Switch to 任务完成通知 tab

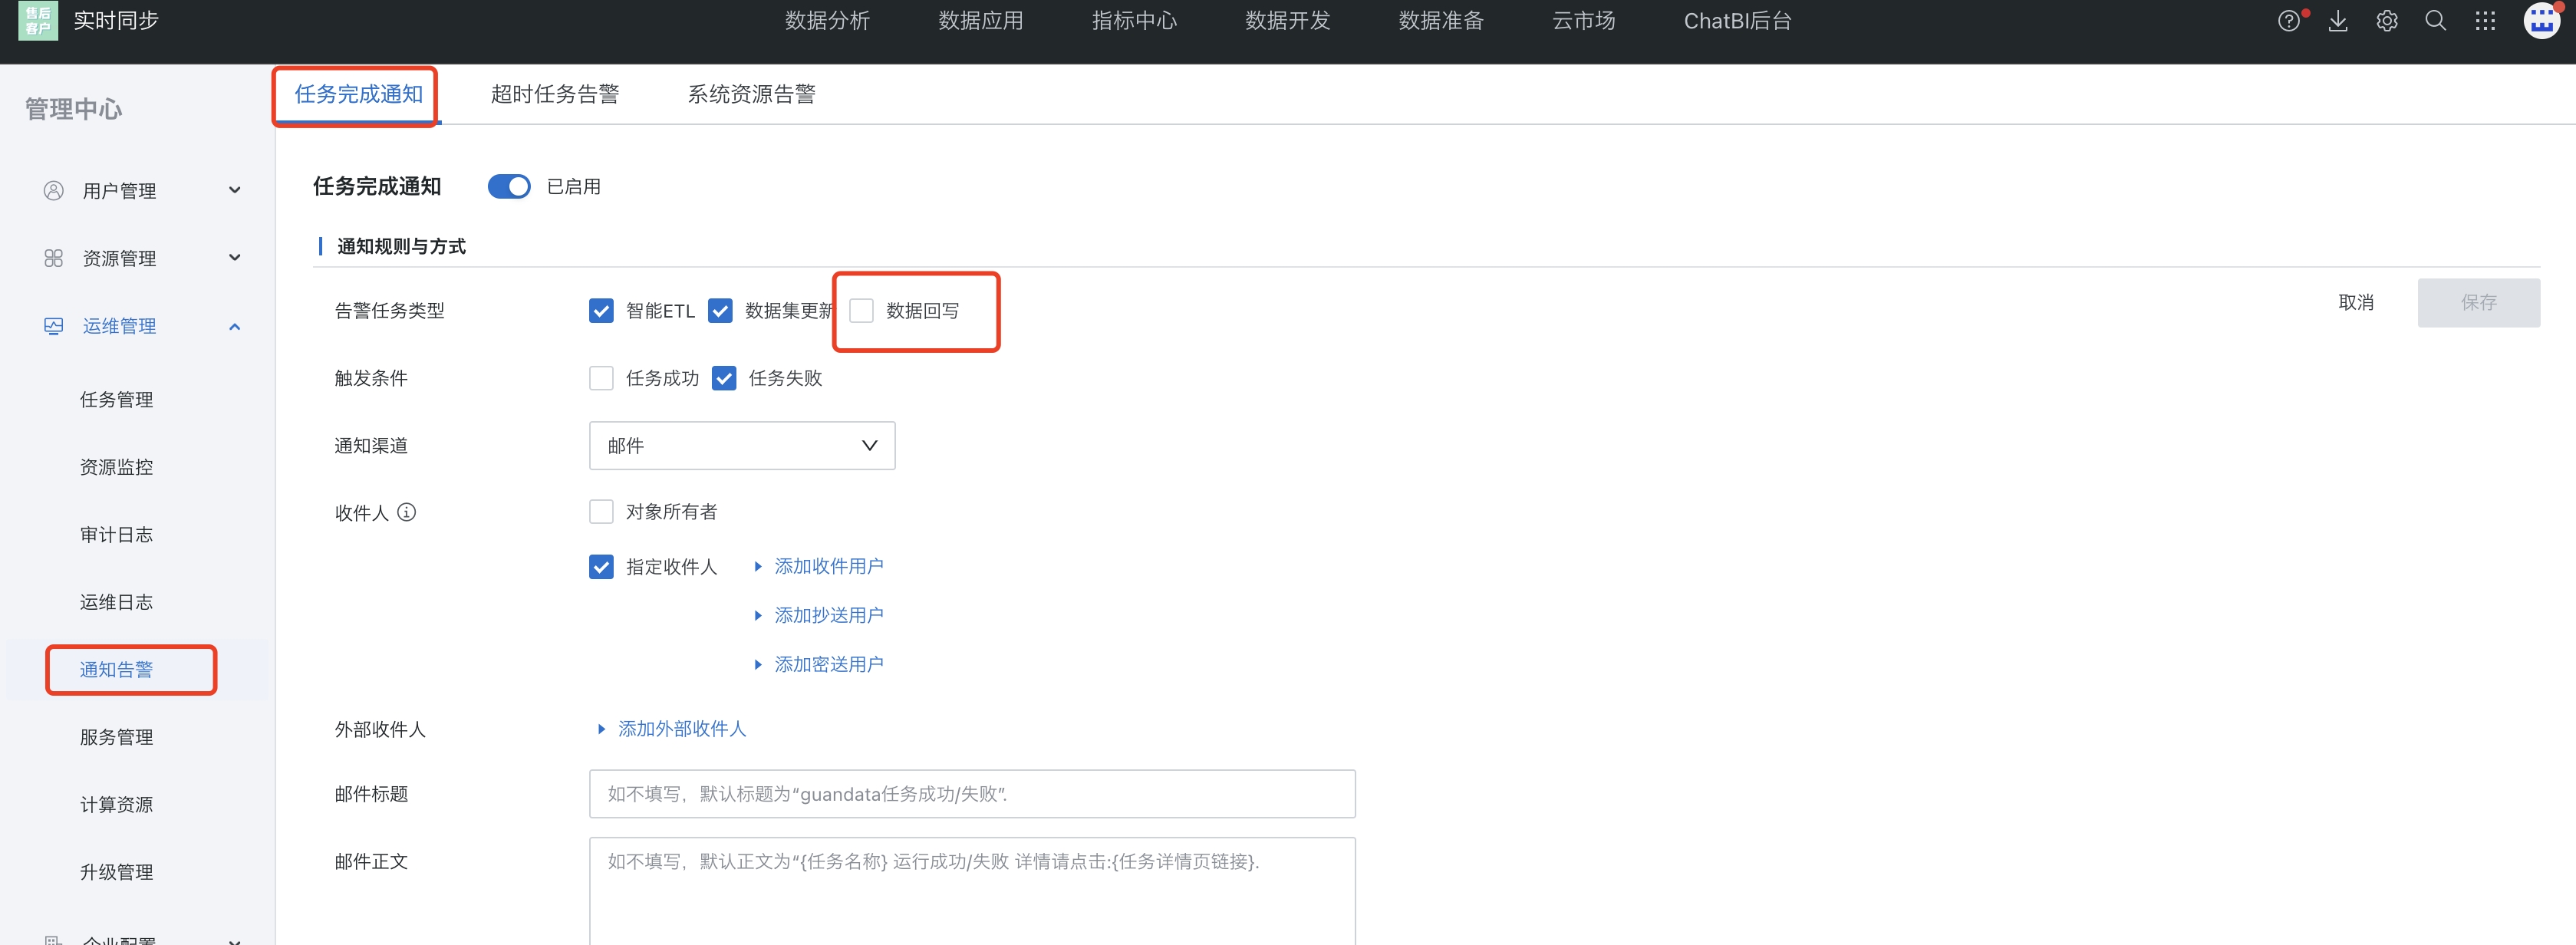point(358,94)
